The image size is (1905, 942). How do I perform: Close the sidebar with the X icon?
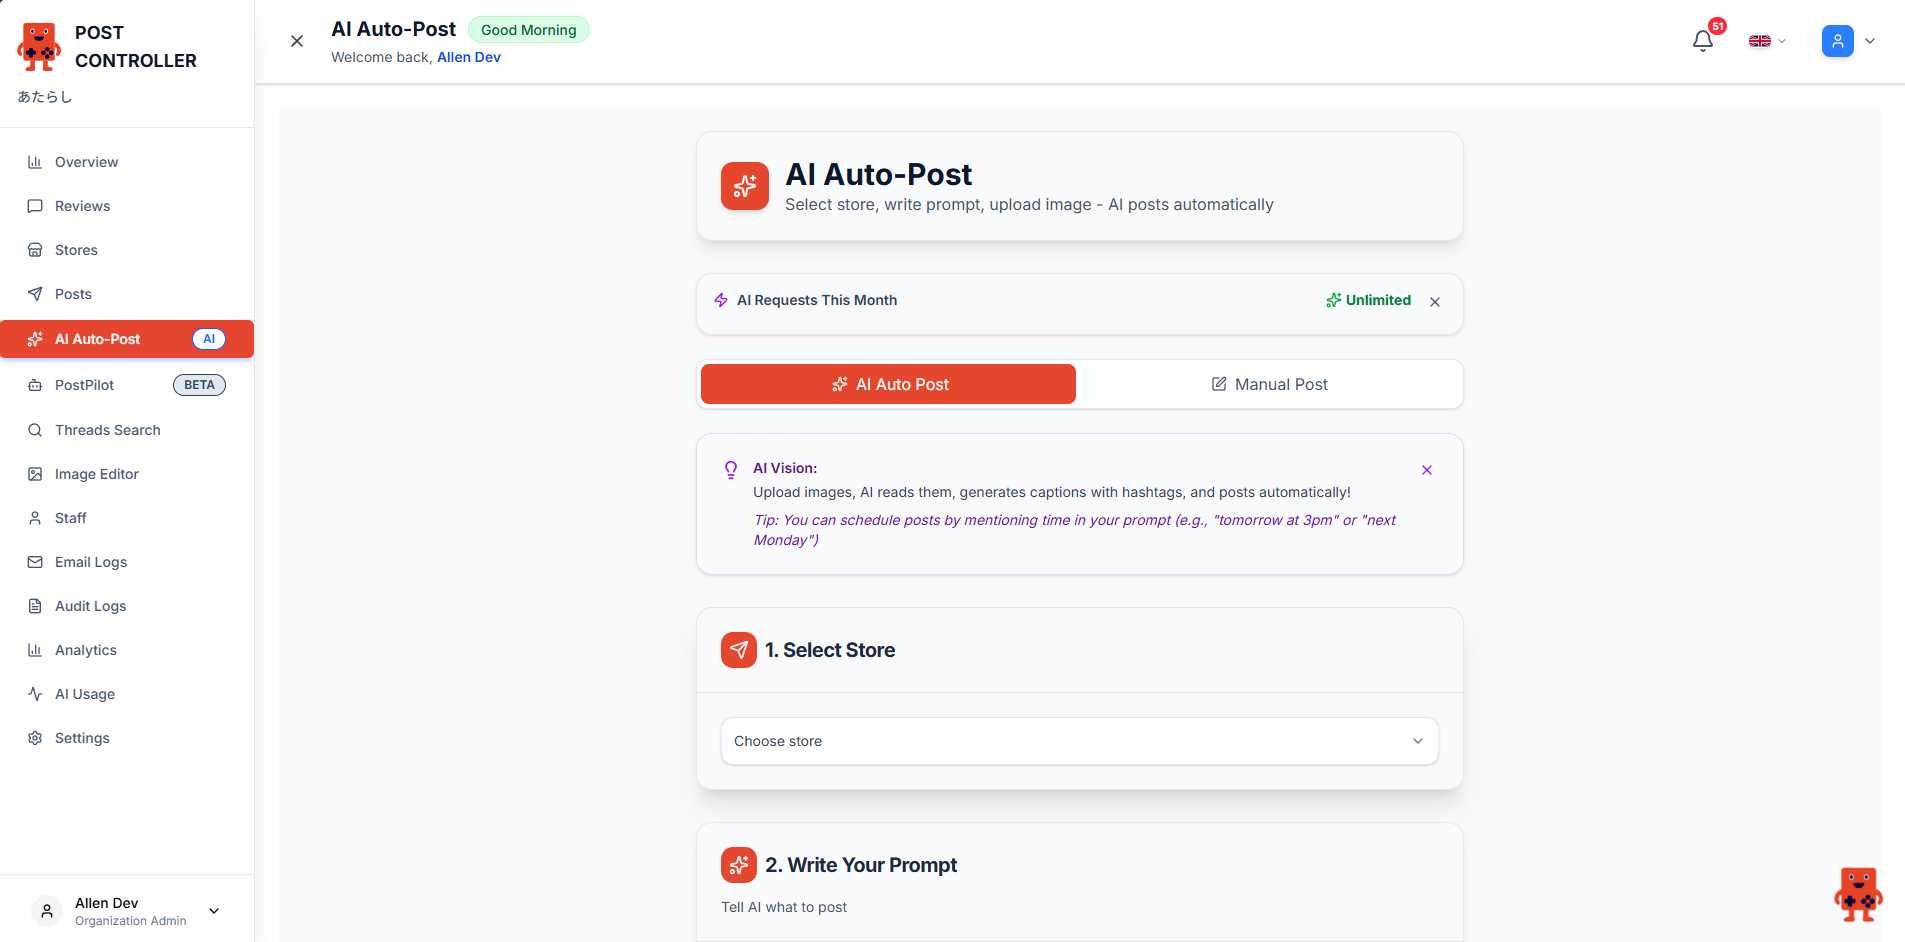pos(297,41)
